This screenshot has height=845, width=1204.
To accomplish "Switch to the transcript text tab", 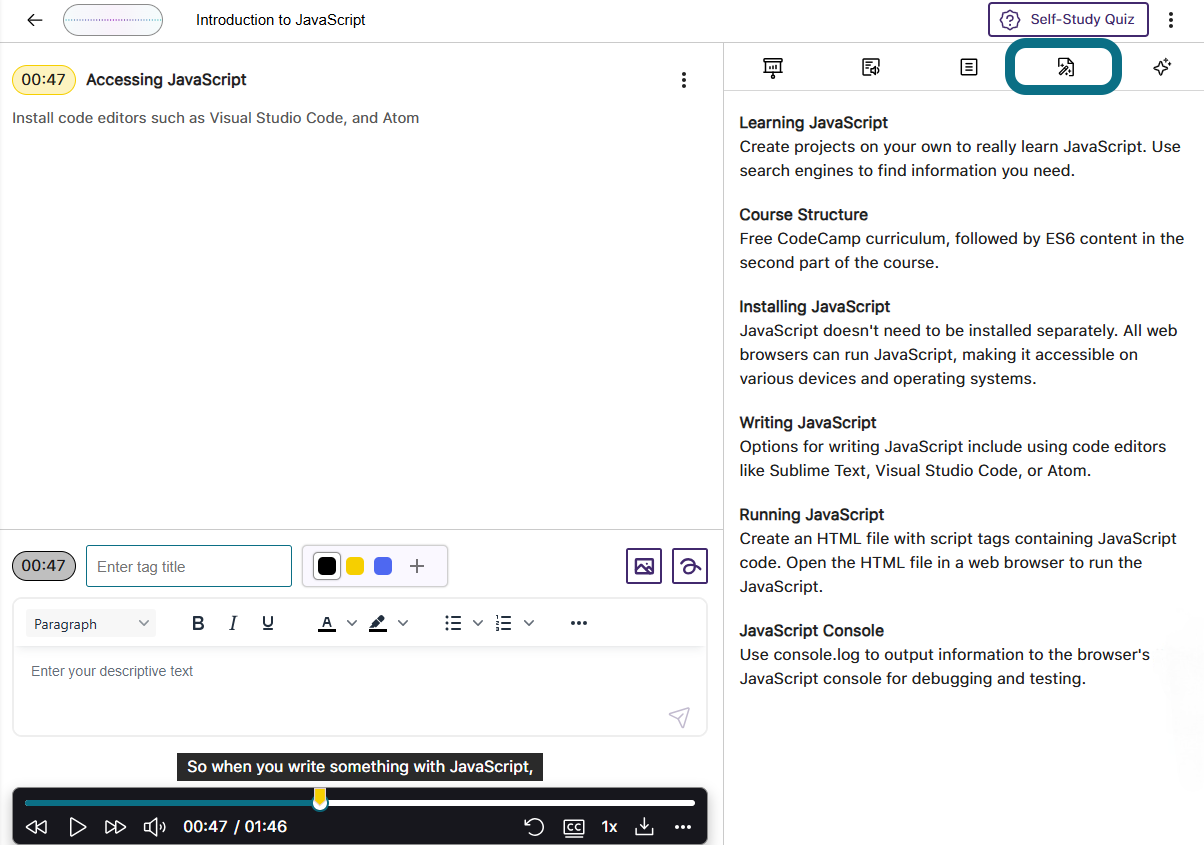I will pos(969,67).
